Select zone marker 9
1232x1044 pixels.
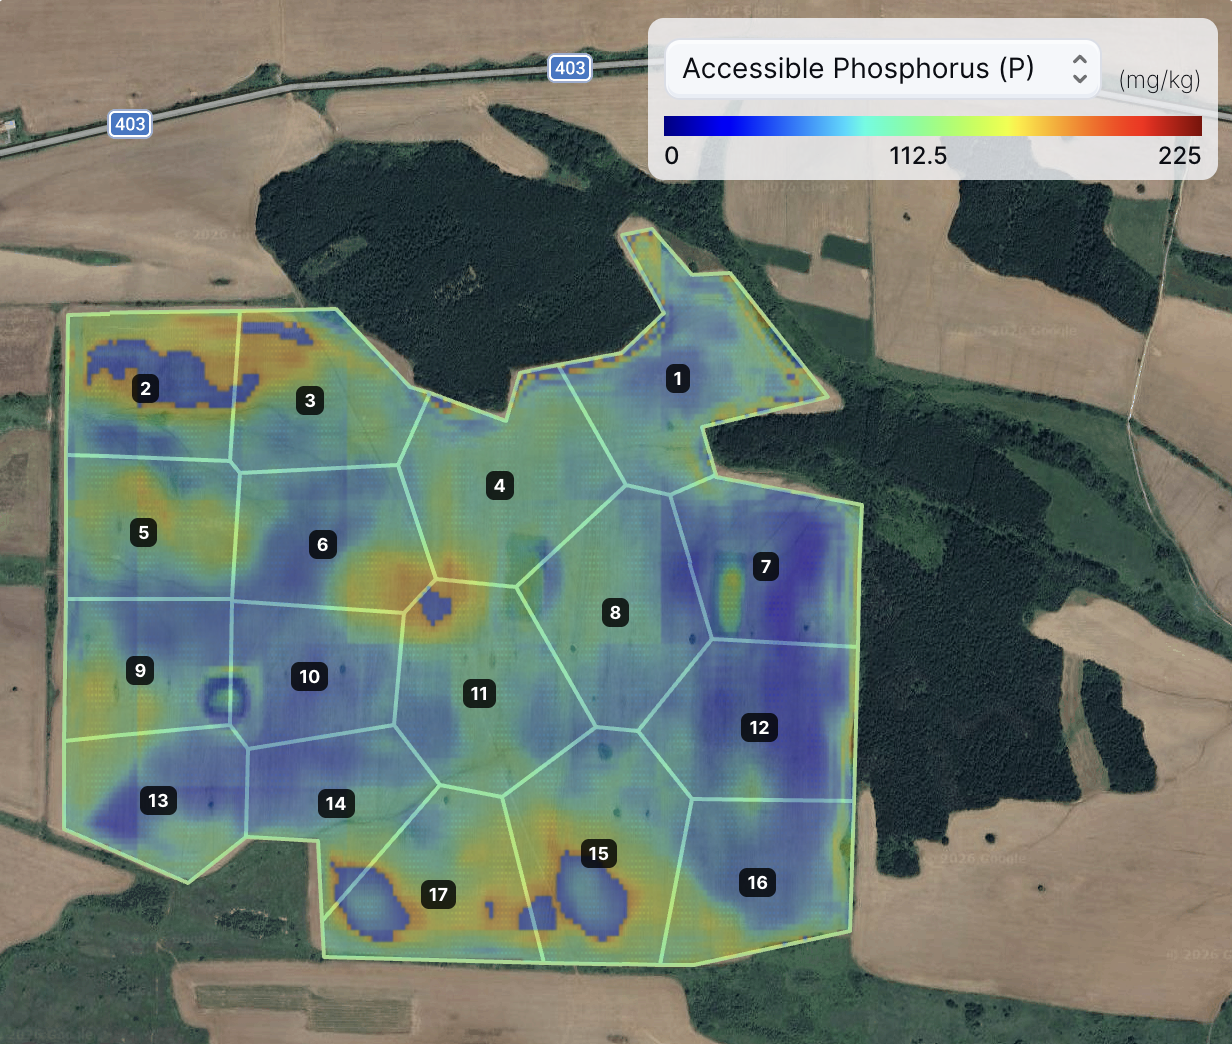click(140, 670)
